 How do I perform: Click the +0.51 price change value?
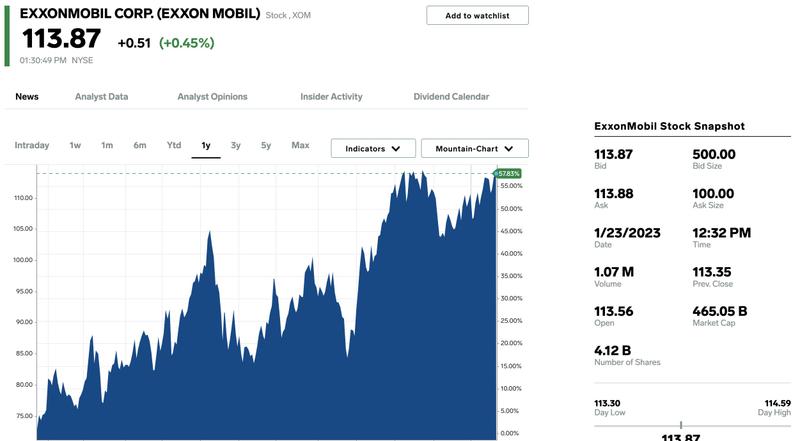[x=134, y=43]
